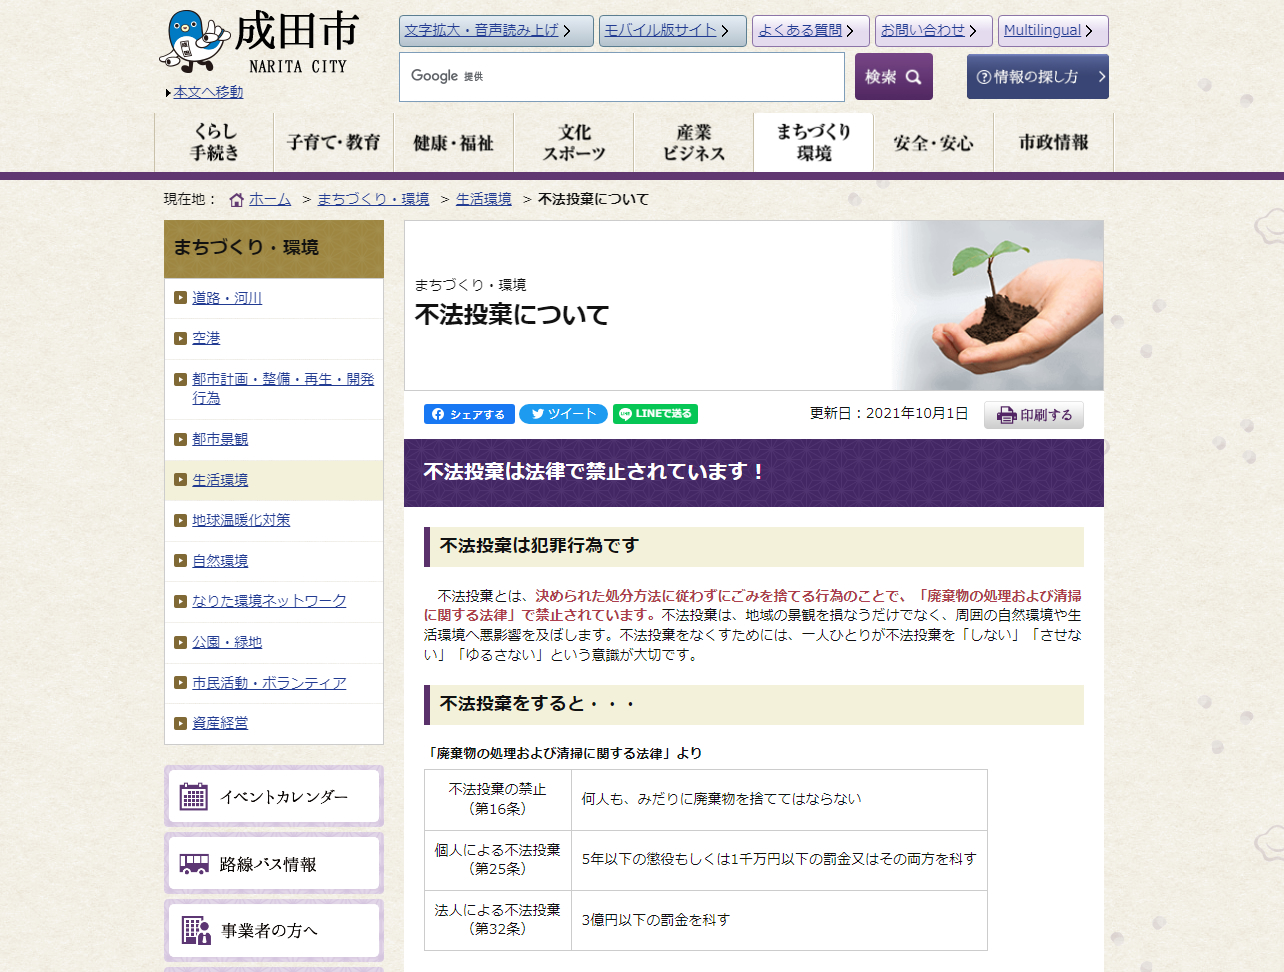1284x972 pixels.
Task: Click the home icon in breadcrumb
Action: tap(237, 200)
